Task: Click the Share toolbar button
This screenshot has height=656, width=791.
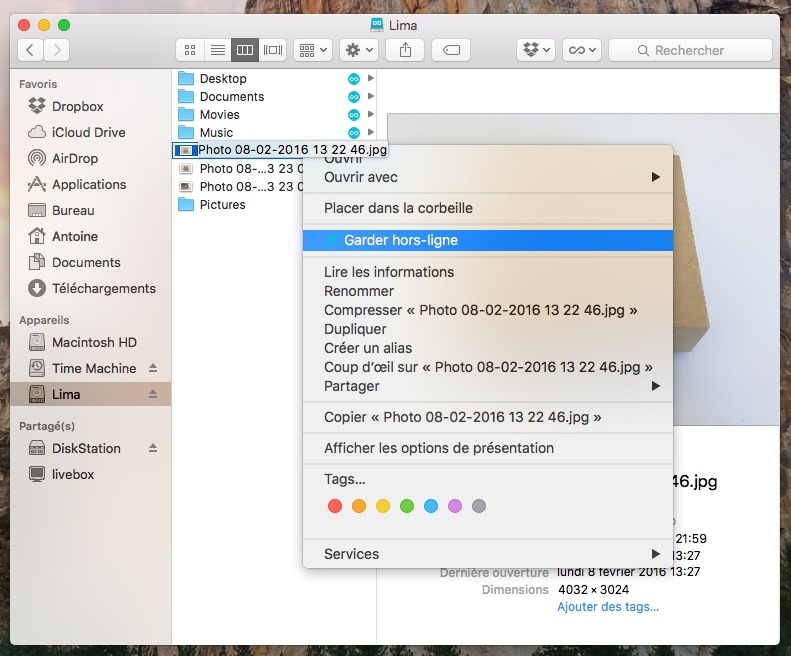Action: pos(405,50)
